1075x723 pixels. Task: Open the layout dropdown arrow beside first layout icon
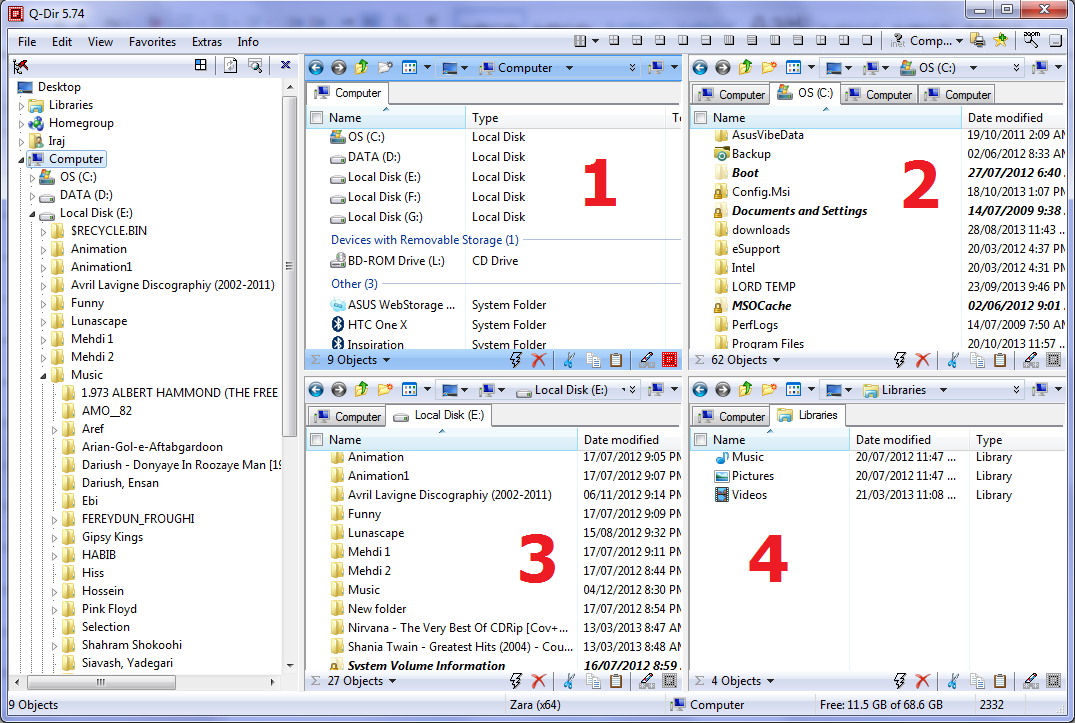coord(595,41)
